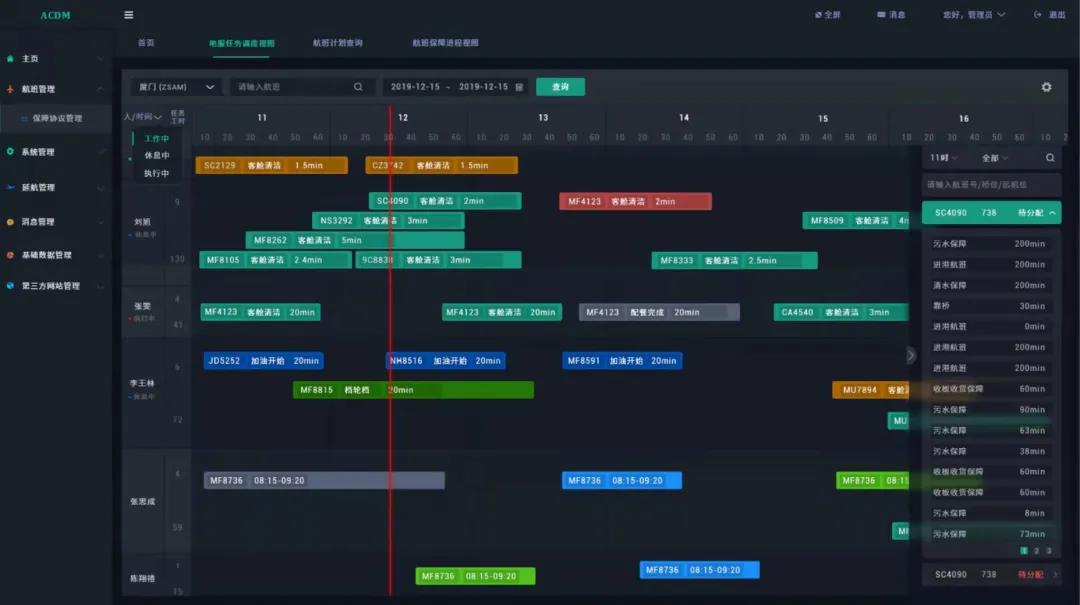Screen dimensions: 1080x605
Task: Click the 消息 messages icon
Action: tap(881, 15)
